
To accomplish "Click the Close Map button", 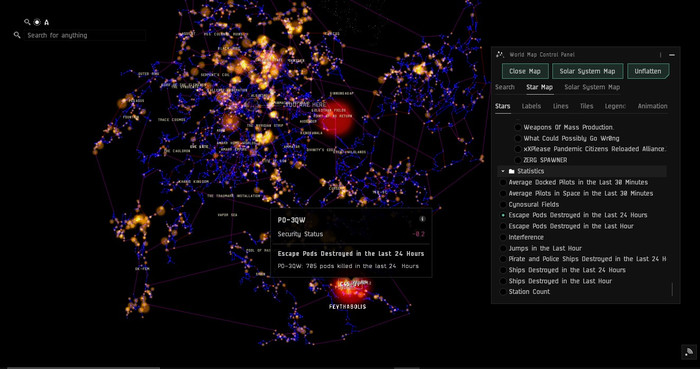I will click(x=525, y=71).
